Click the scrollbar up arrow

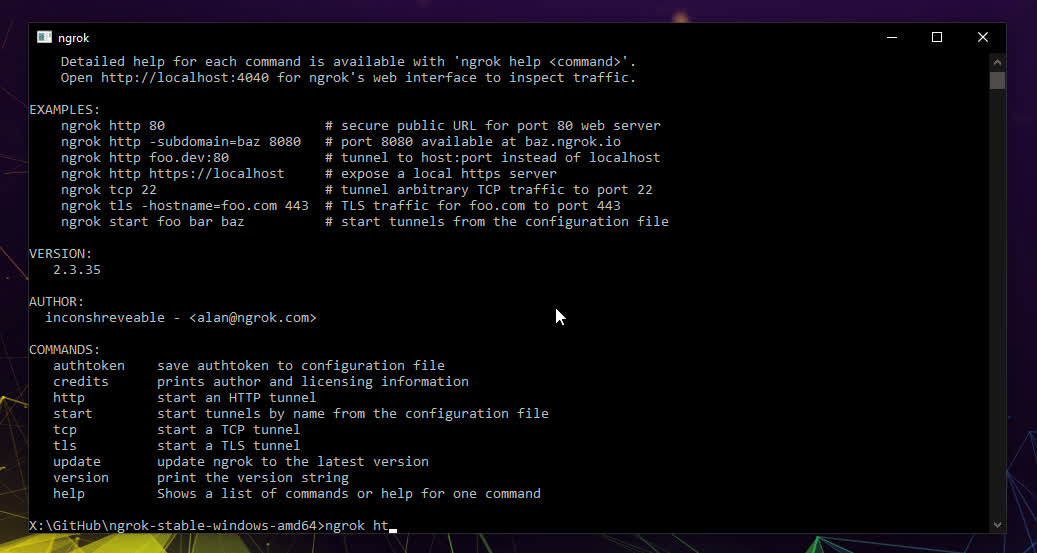[x=997, y=62]
